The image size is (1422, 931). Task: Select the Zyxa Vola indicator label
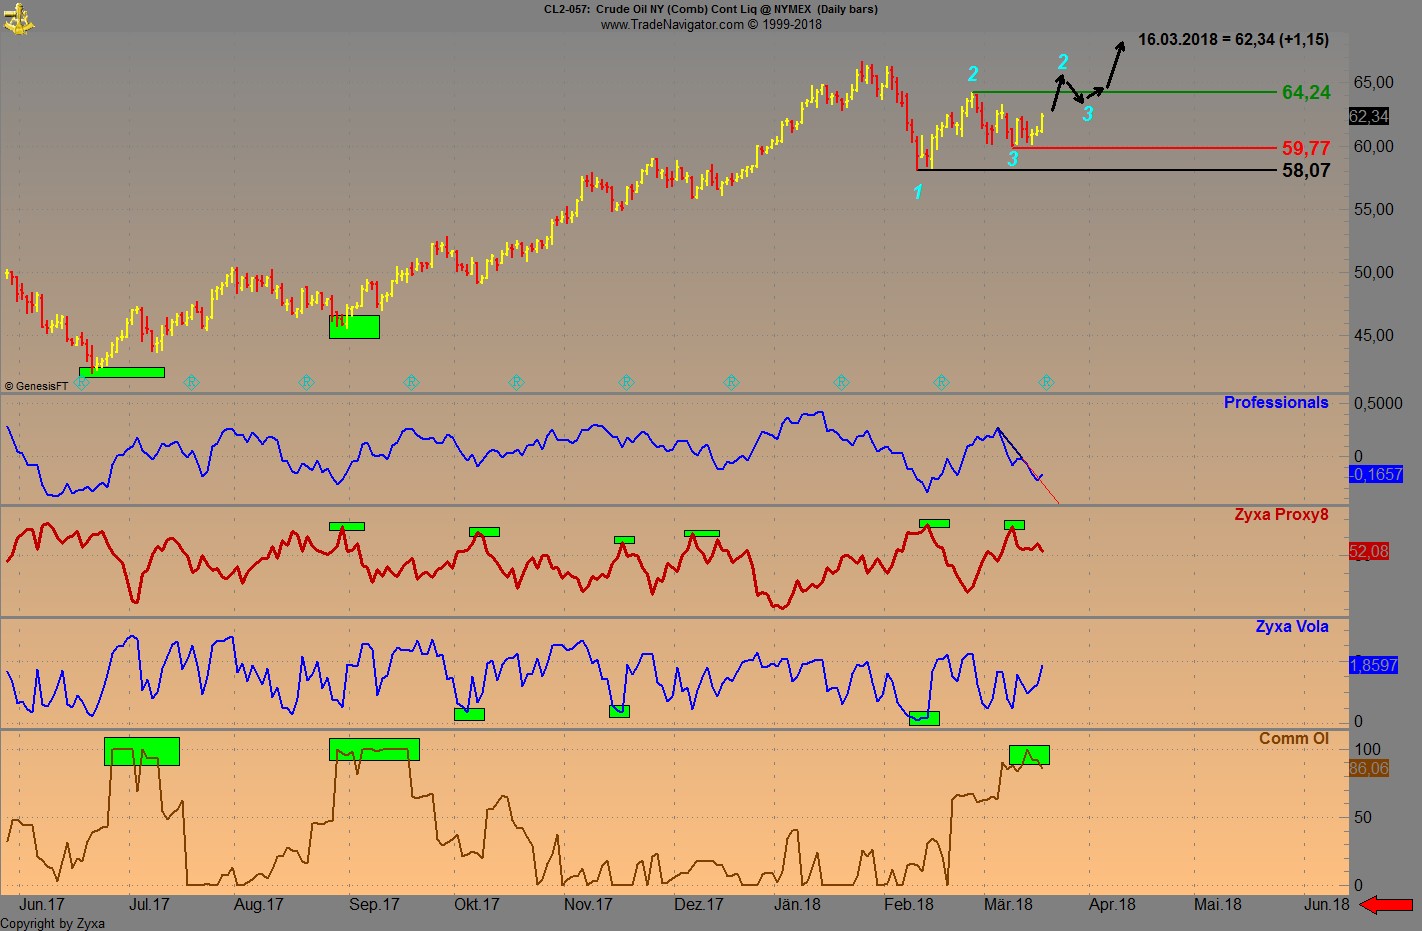click(1292, 627)
